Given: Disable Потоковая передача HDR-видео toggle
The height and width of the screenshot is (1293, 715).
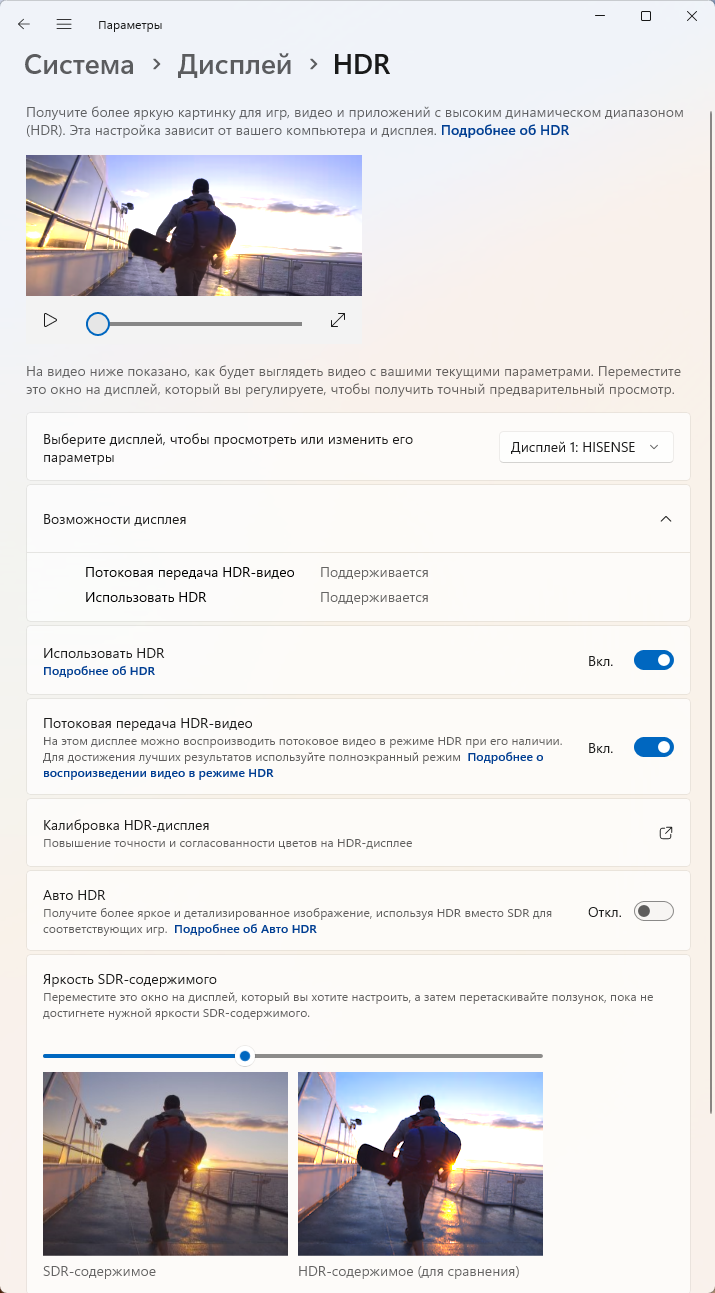Looking at the screenshot, I should 654,747.
